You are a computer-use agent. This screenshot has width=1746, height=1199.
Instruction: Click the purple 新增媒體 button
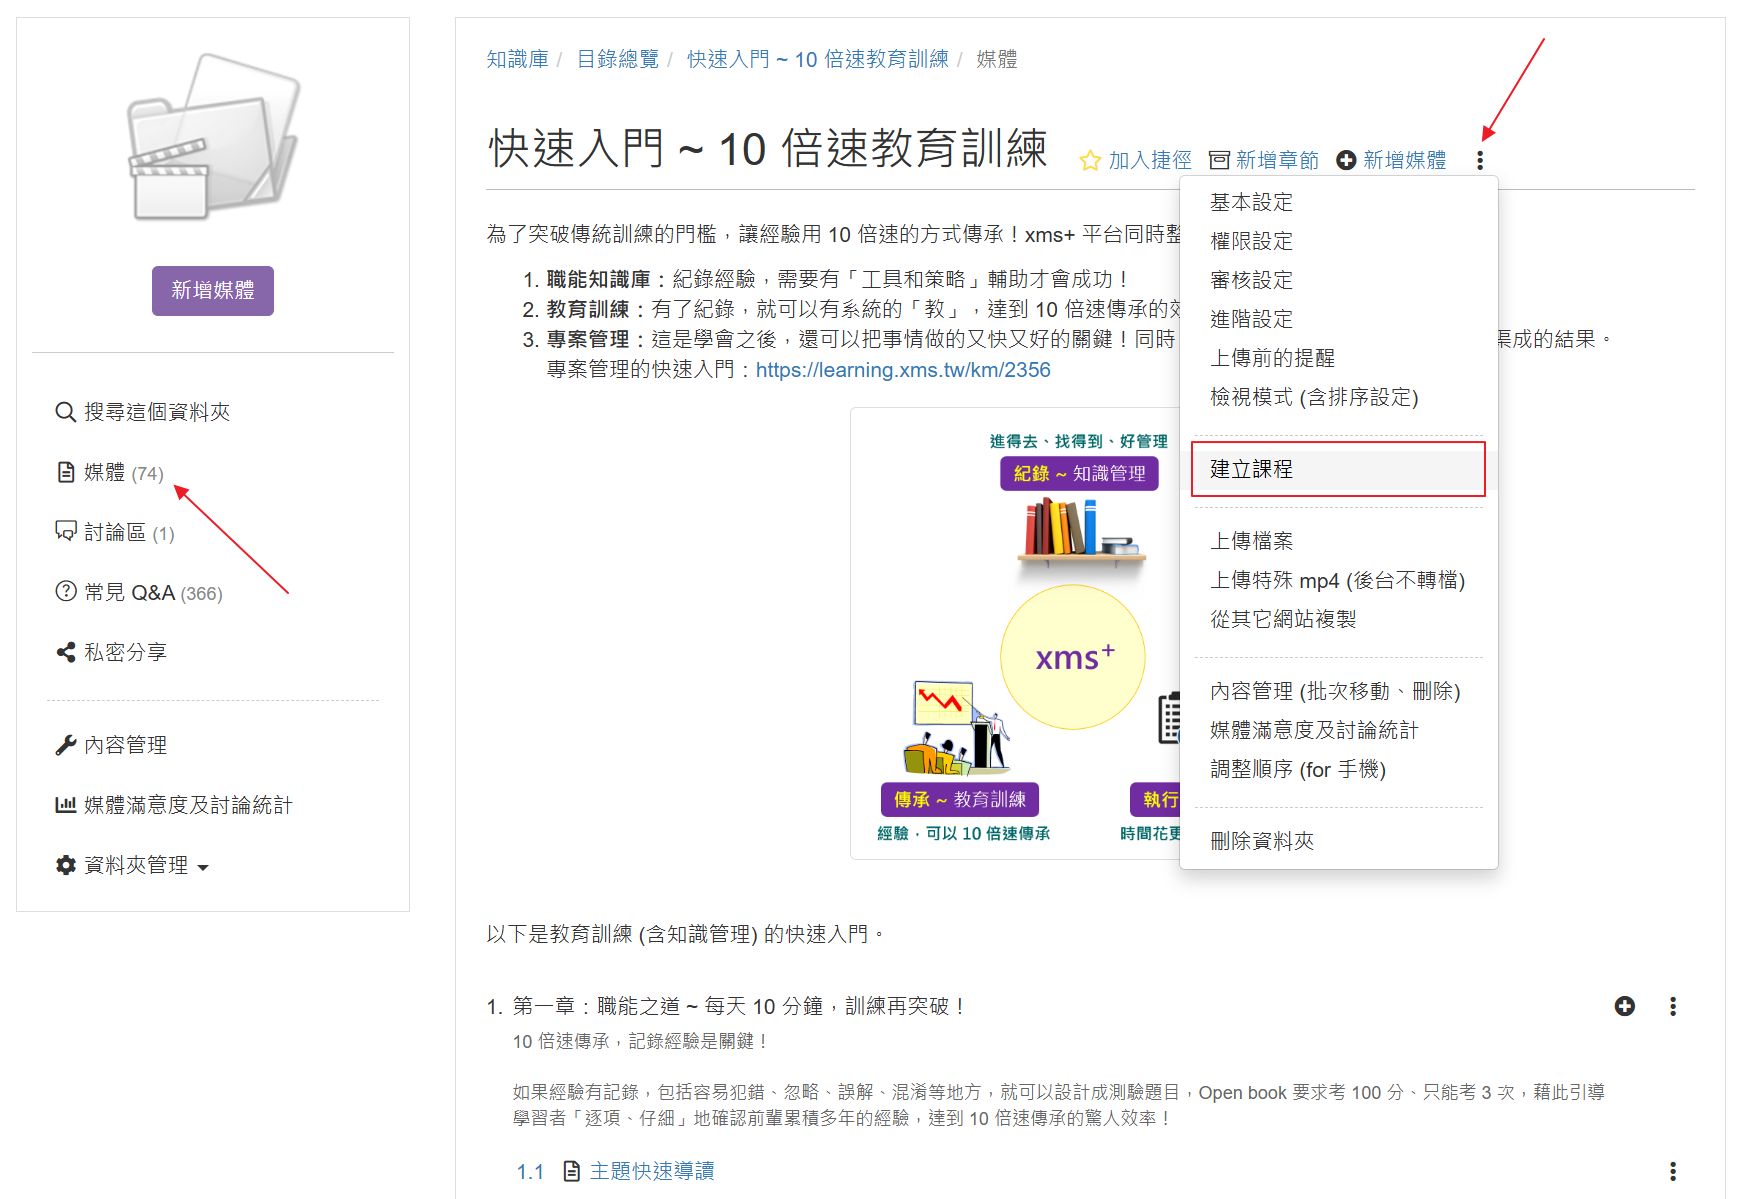coord(212,291)
